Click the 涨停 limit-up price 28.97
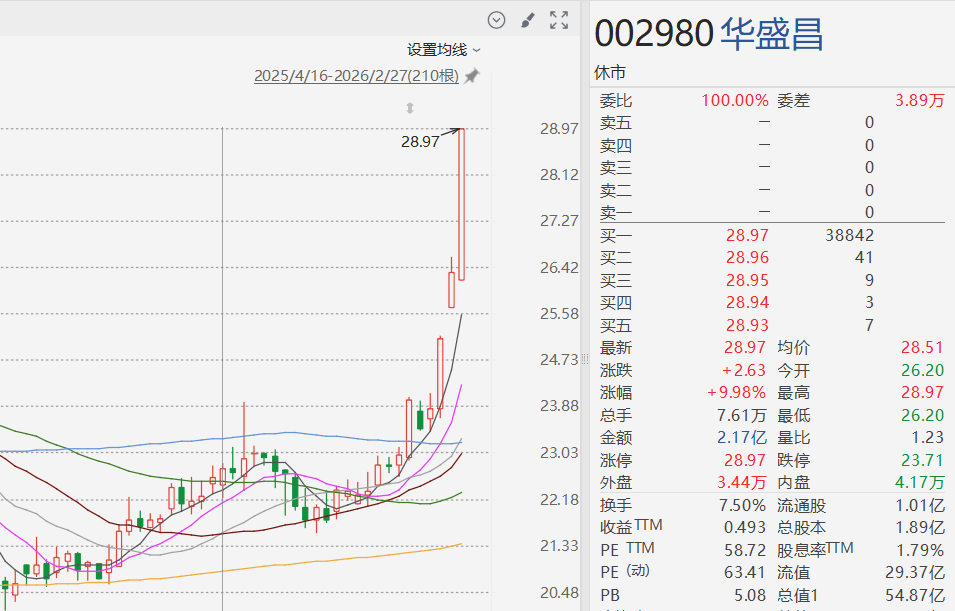This screenshot has width=955, height=611. pyautogui.click(x=747, y=460)
